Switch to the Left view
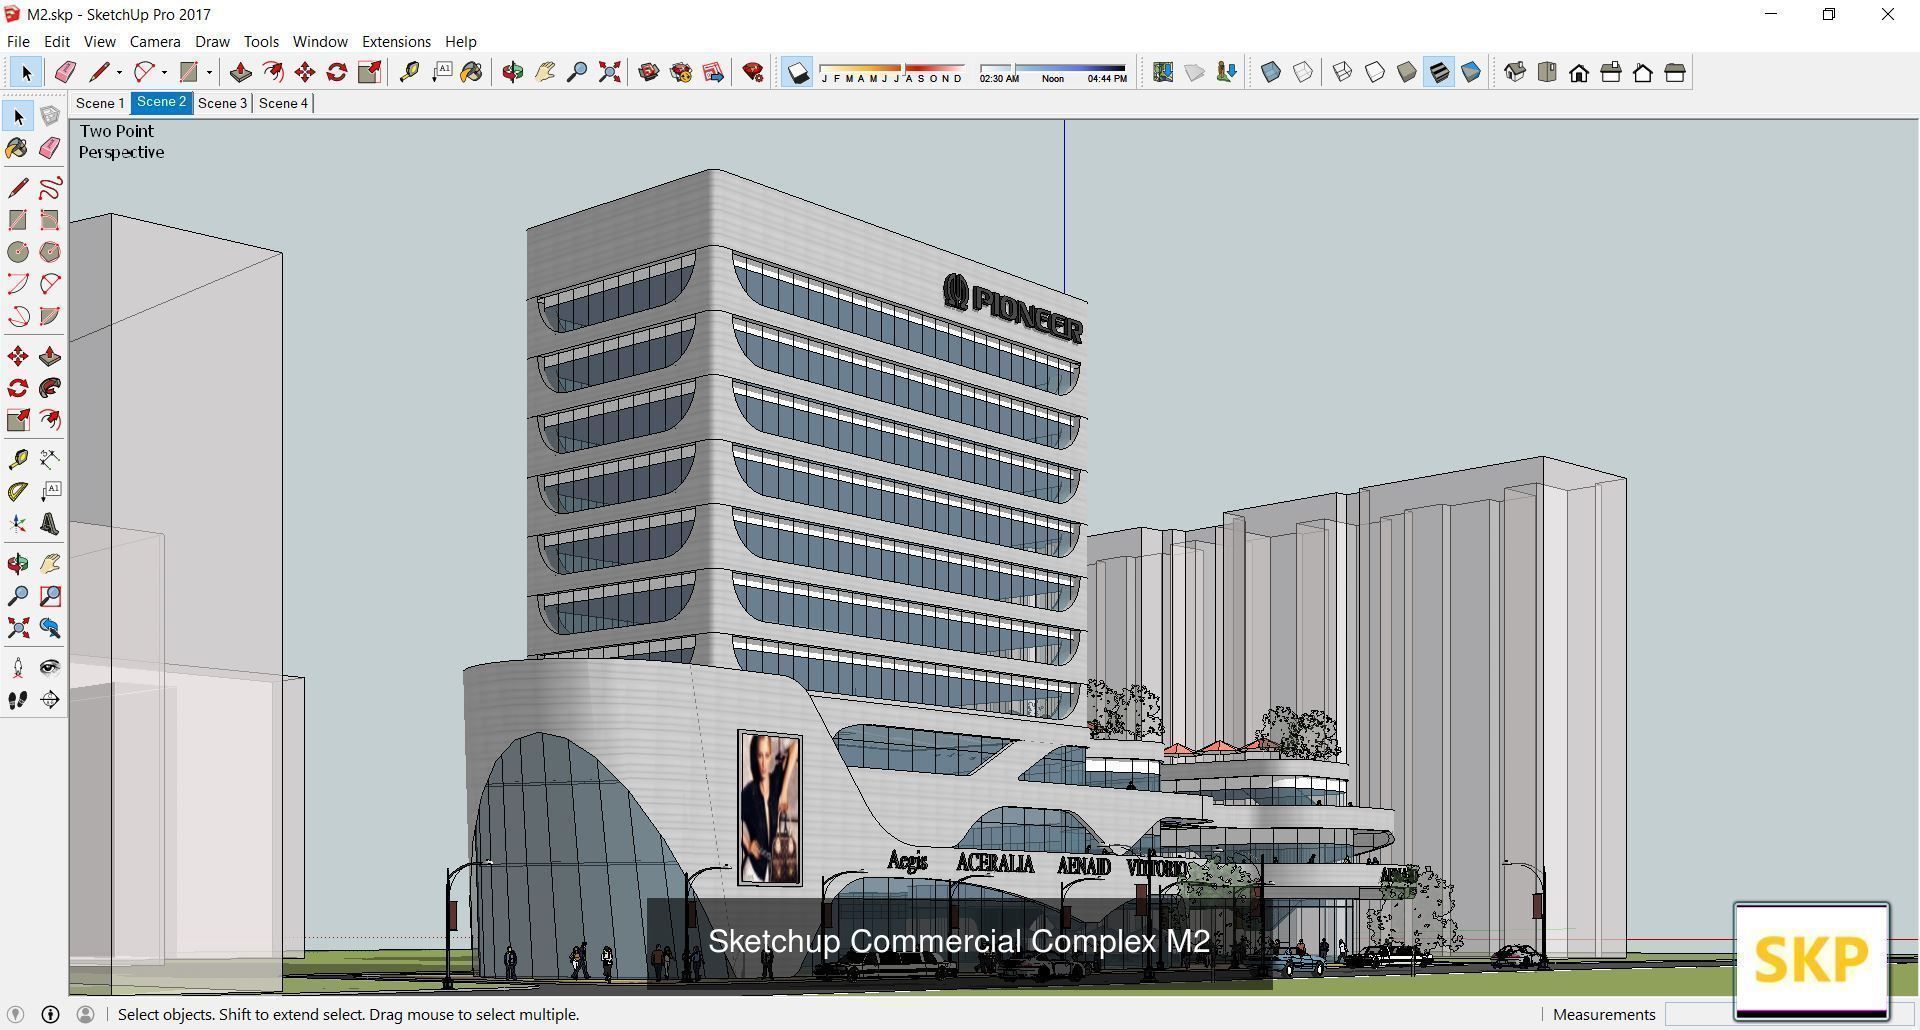This screenshot has height=1030, width=1920. pos(1675,72)
